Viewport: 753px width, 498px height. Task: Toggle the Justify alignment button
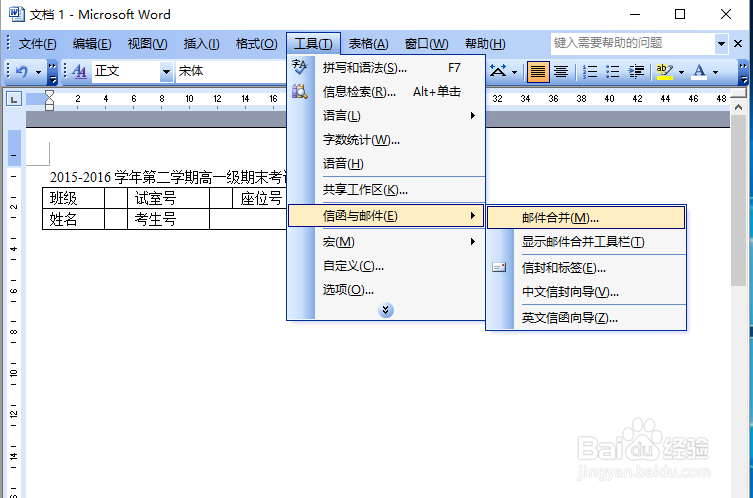(538, 72)
